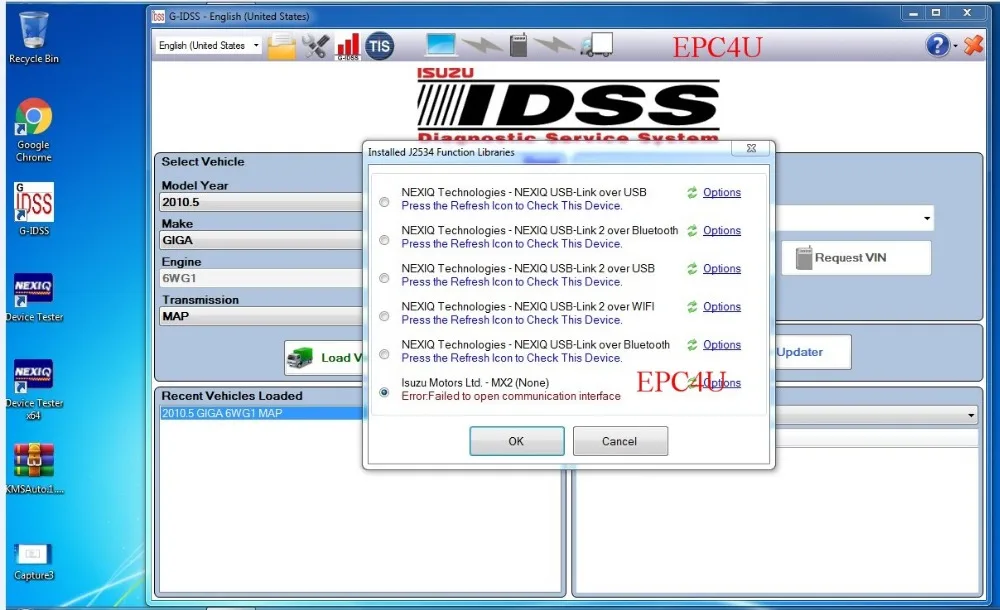This screenshot has width=1000, height=610.
Task: Open NEXIQ Device Tester x64 shortcut
Action: [34, 389]
